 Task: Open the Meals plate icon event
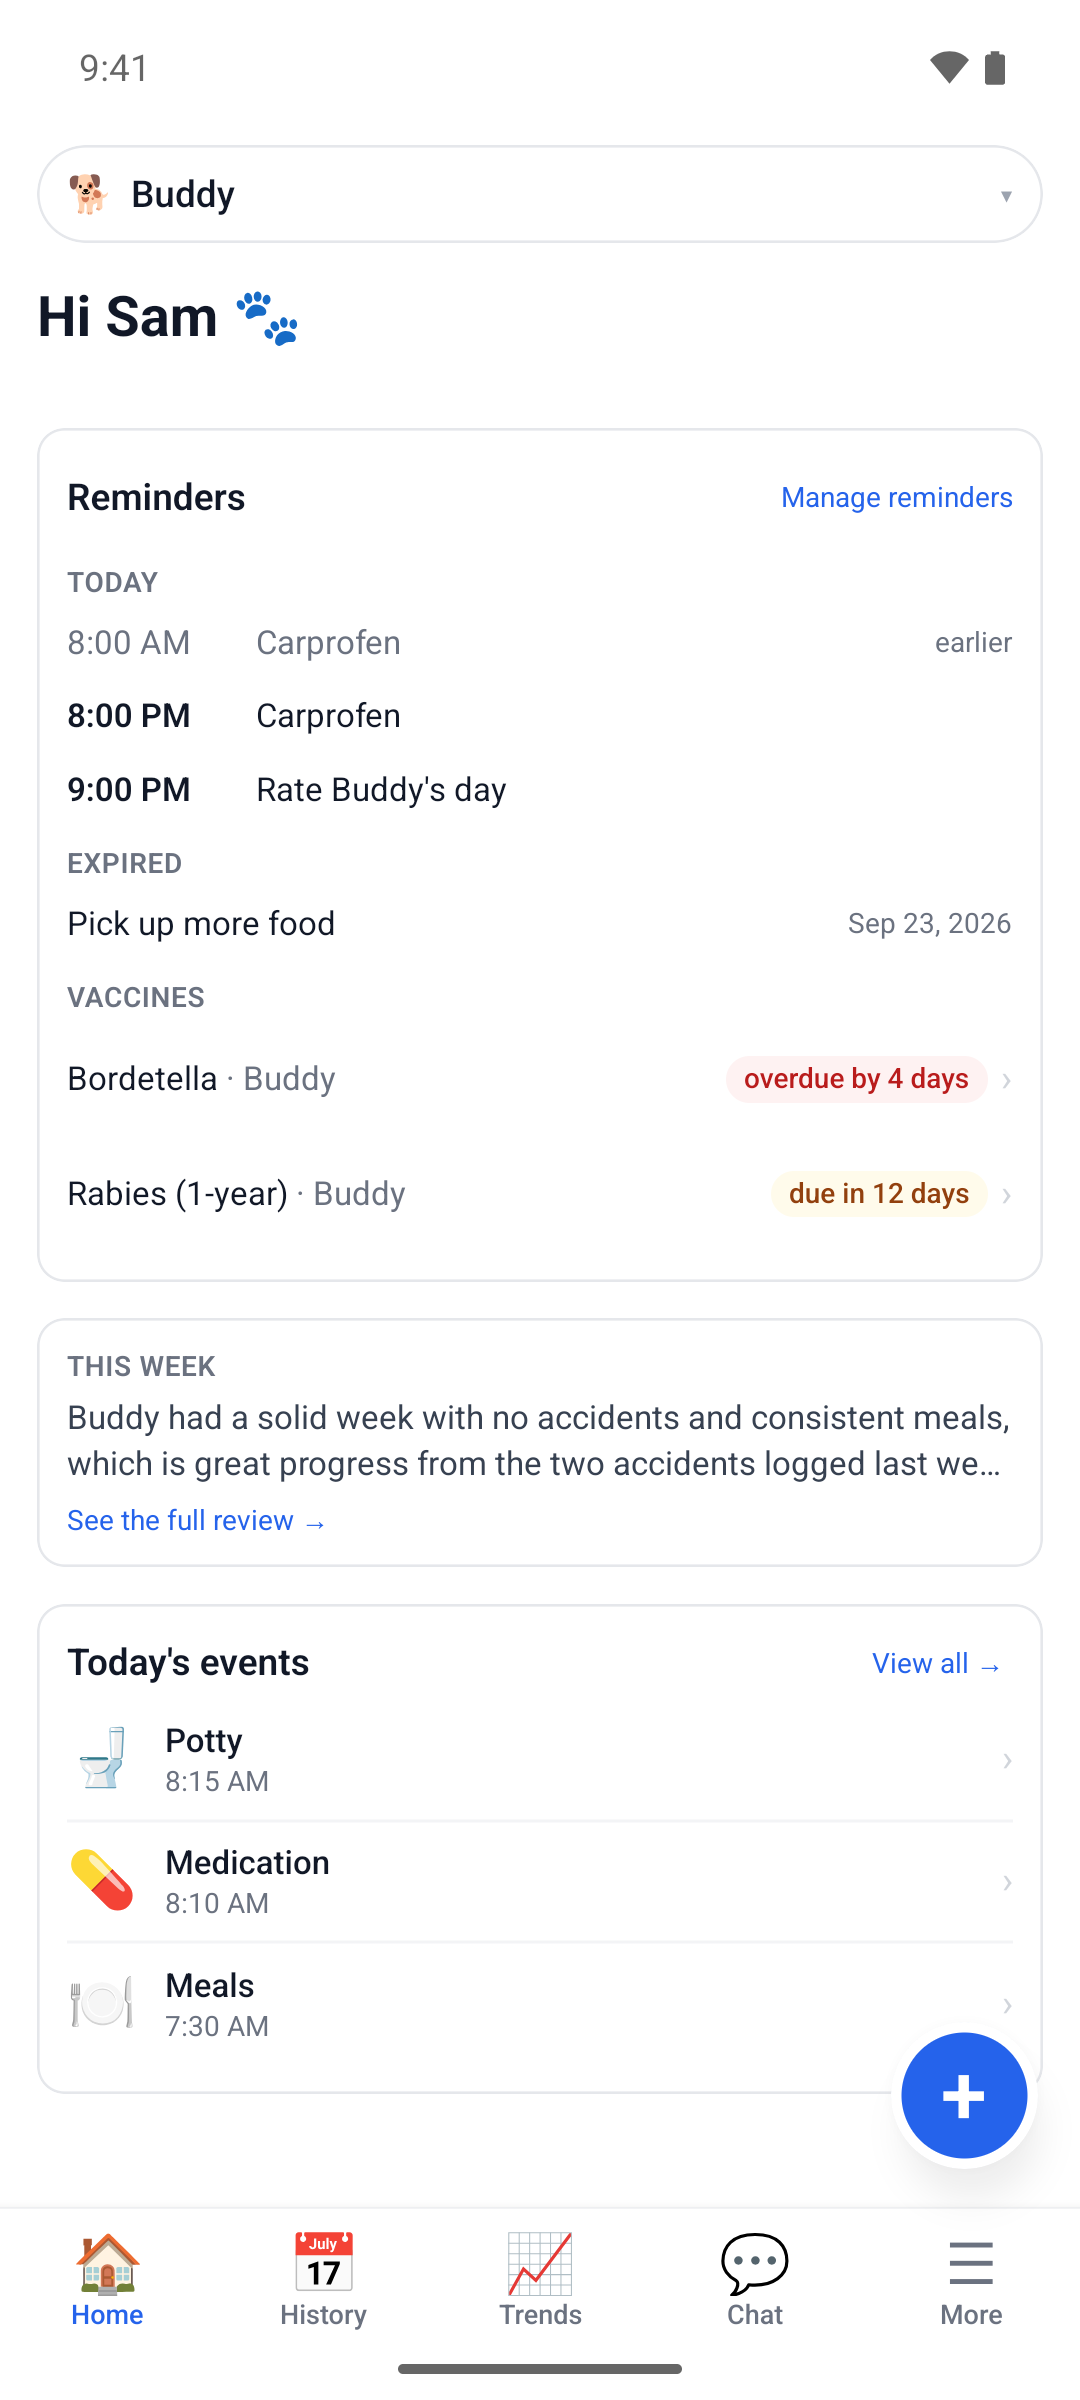click(540, 2005)
